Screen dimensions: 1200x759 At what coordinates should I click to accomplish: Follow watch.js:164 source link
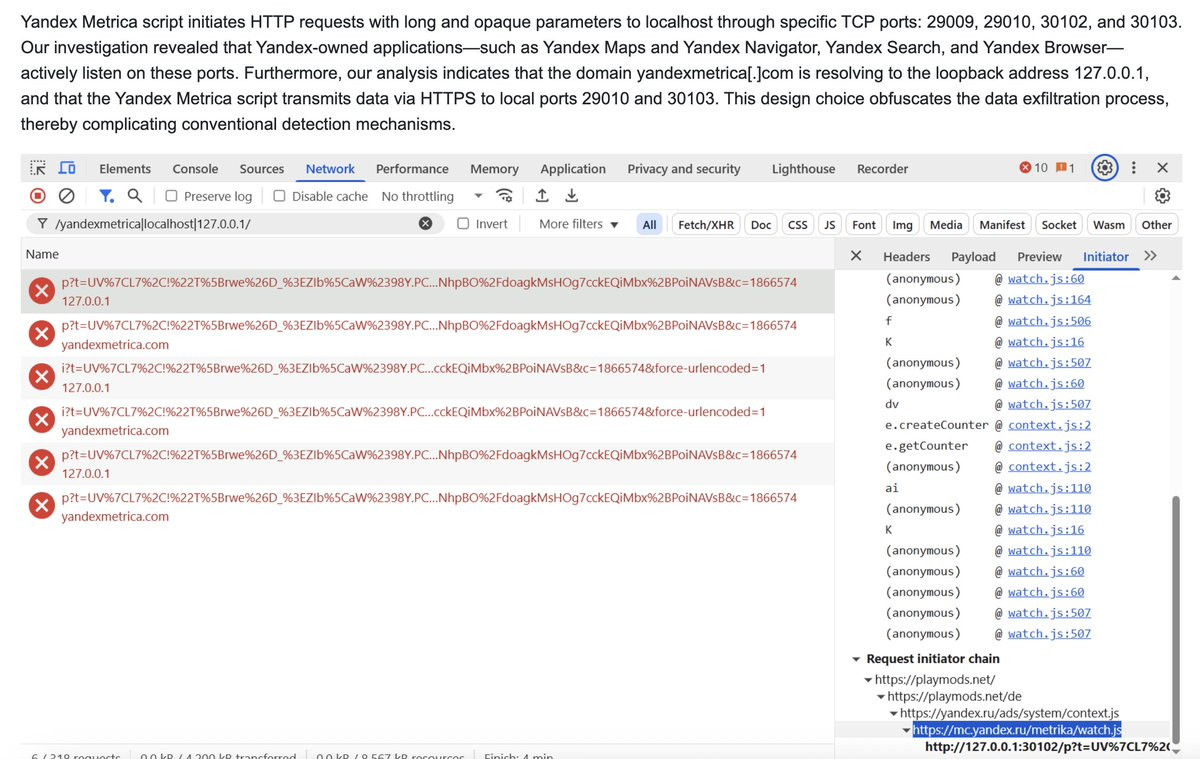[1049, 300]
